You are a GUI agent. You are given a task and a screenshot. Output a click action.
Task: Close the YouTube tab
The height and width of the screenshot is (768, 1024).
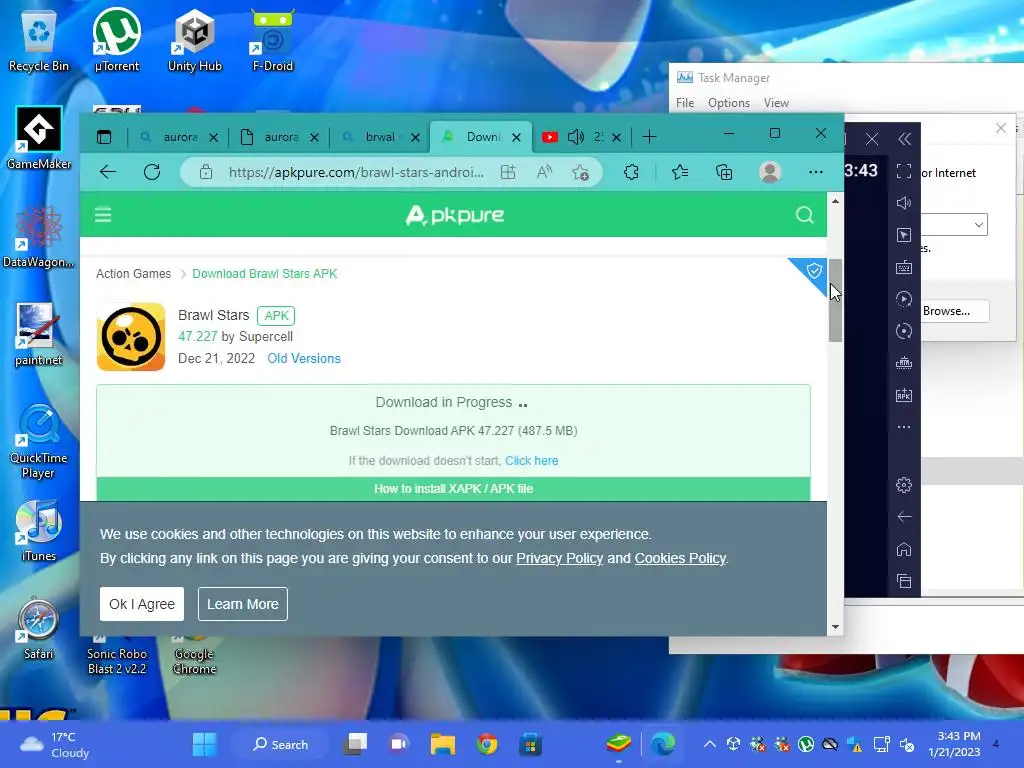tap(616, 137)
